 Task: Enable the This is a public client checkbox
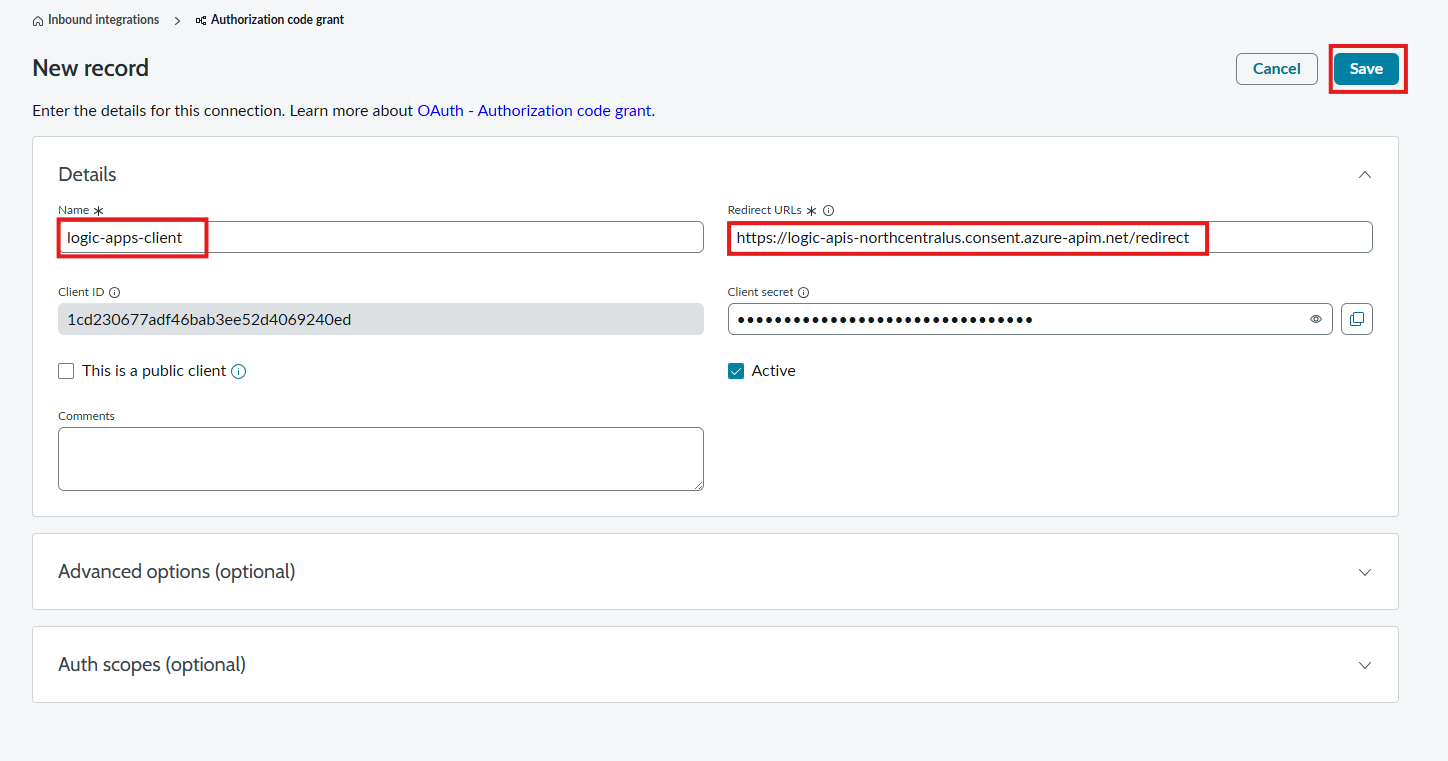coord(66,370)
